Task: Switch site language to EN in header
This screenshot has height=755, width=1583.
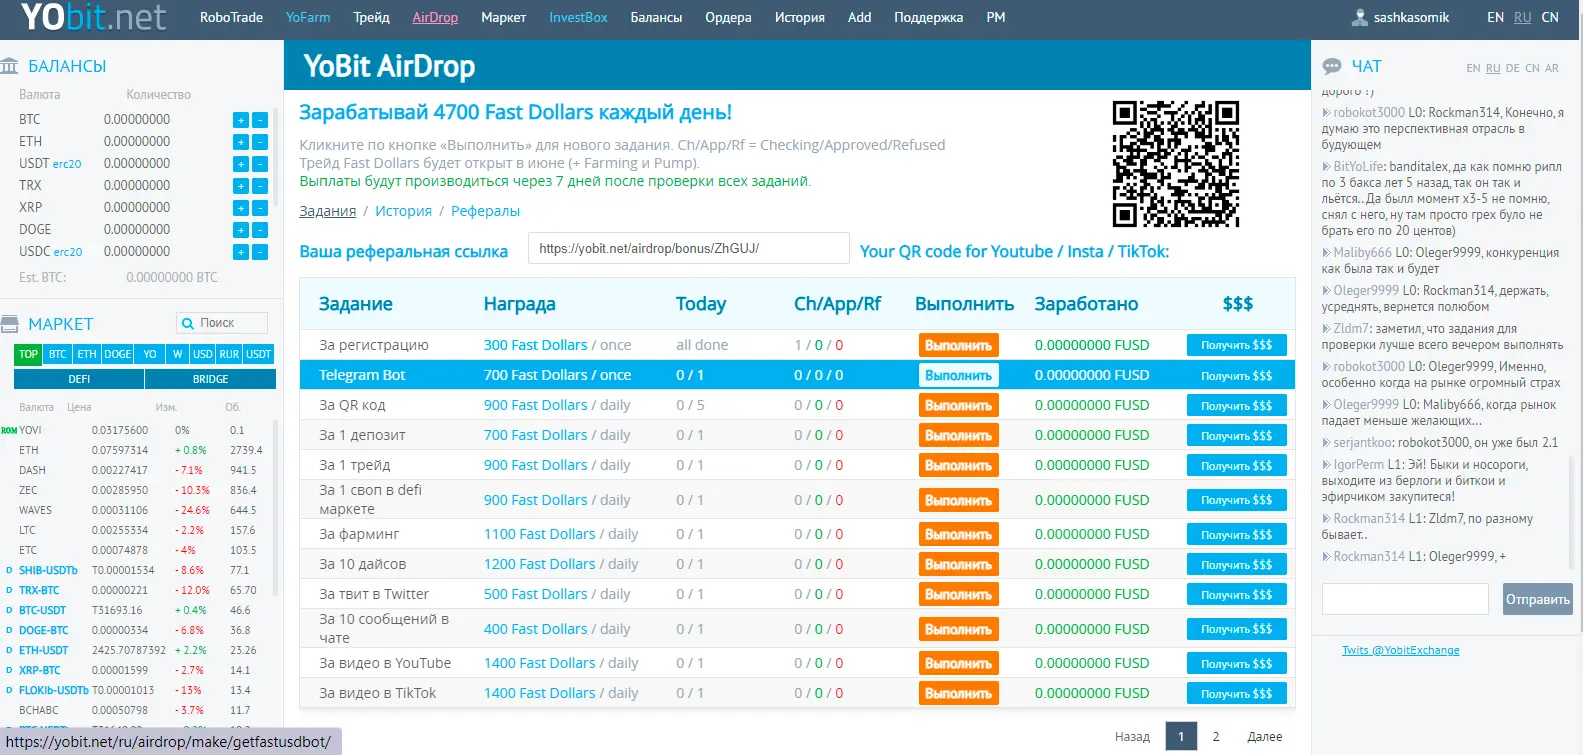Action: click(x=1495, y=17)
